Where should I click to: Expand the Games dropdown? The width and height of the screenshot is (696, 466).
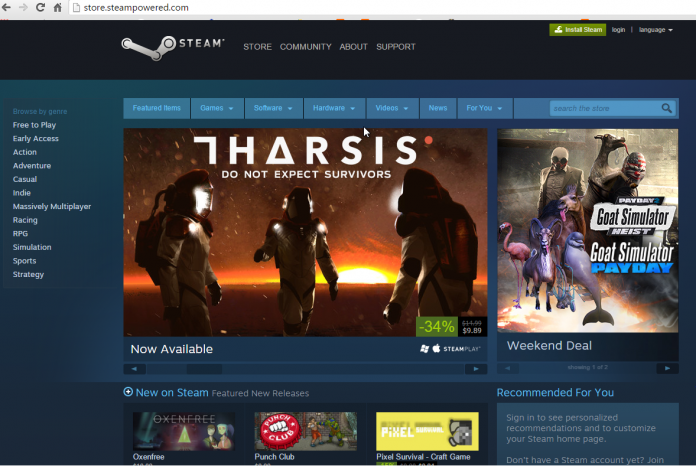[x=217, y=108]
